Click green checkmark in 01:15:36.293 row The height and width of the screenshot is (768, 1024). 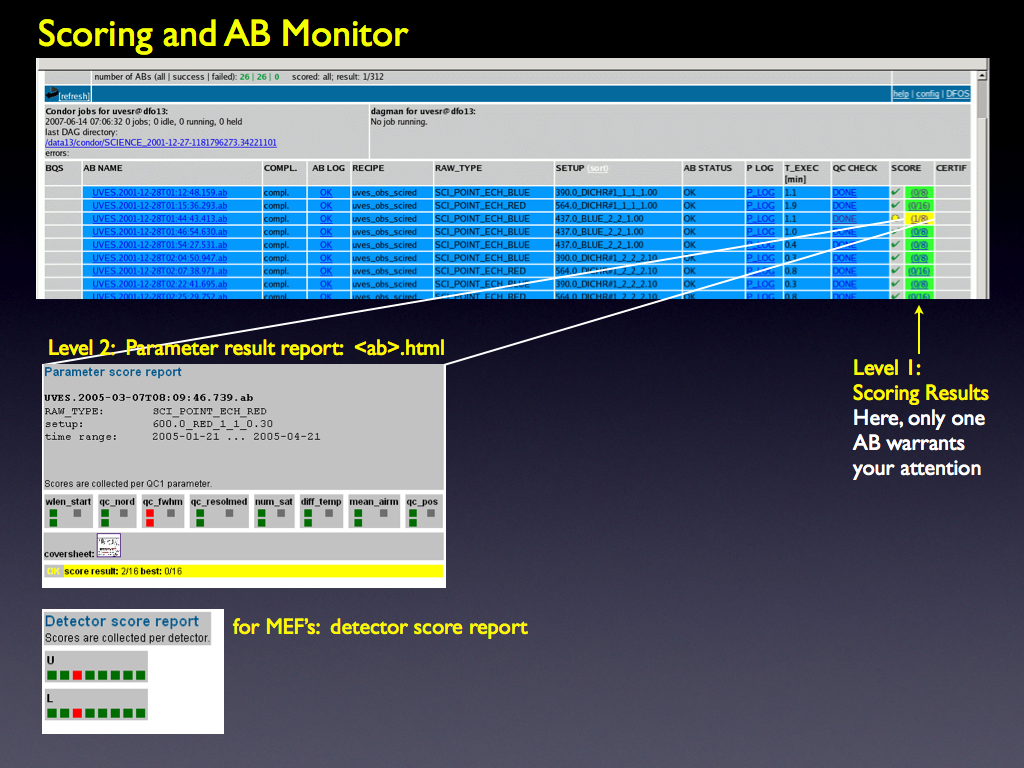[x=895, y=205]
